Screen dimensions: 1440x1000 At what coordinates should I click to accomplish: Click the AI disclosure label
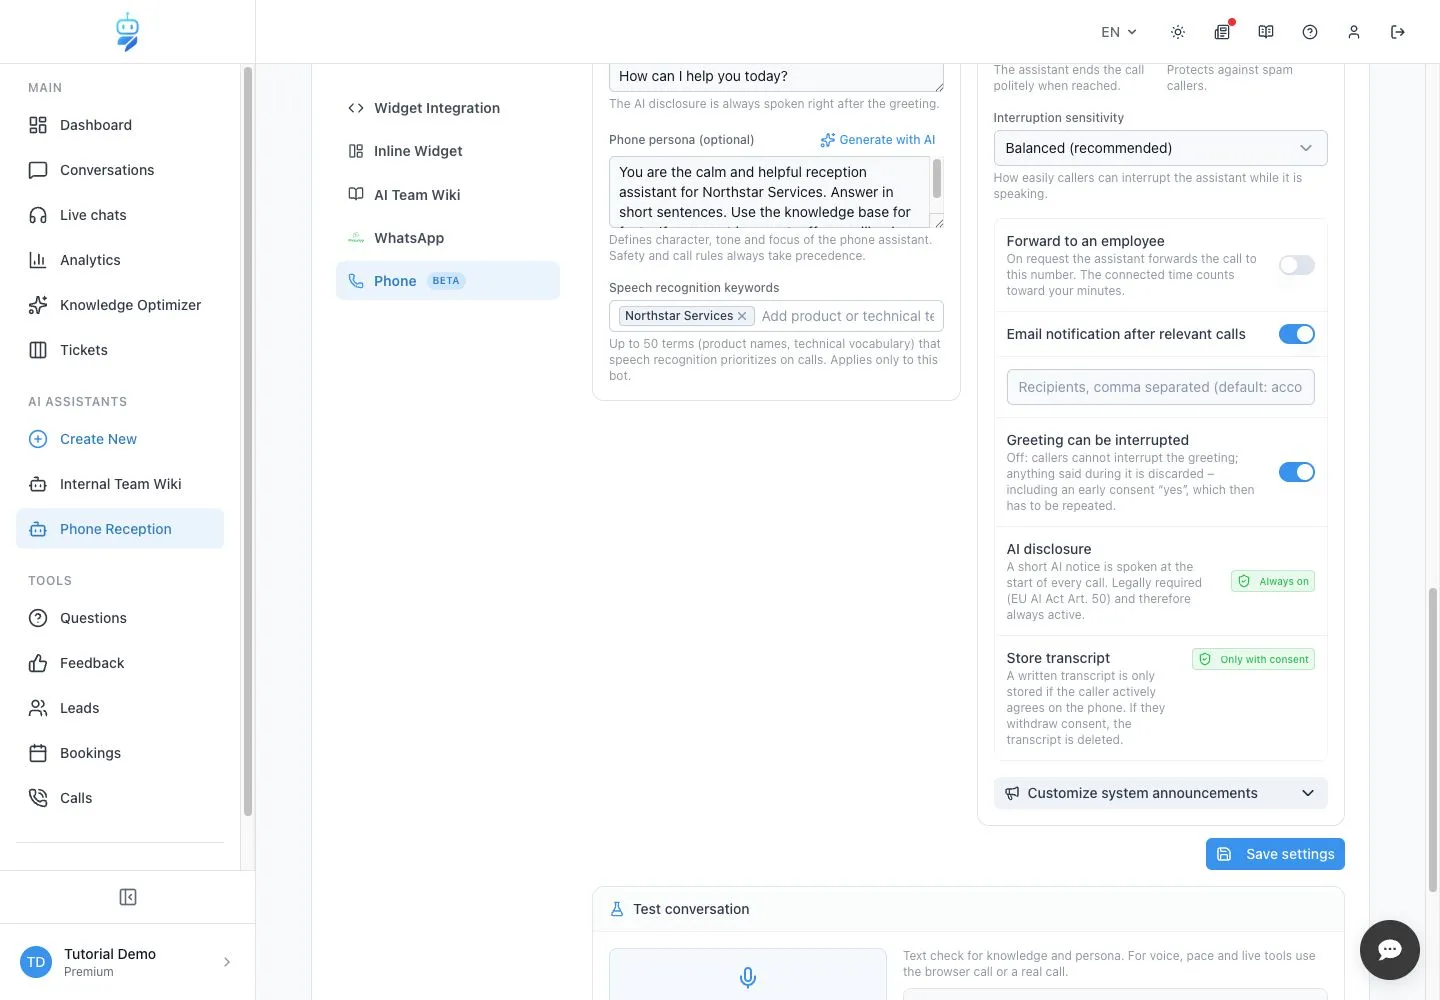point(1049,549)
